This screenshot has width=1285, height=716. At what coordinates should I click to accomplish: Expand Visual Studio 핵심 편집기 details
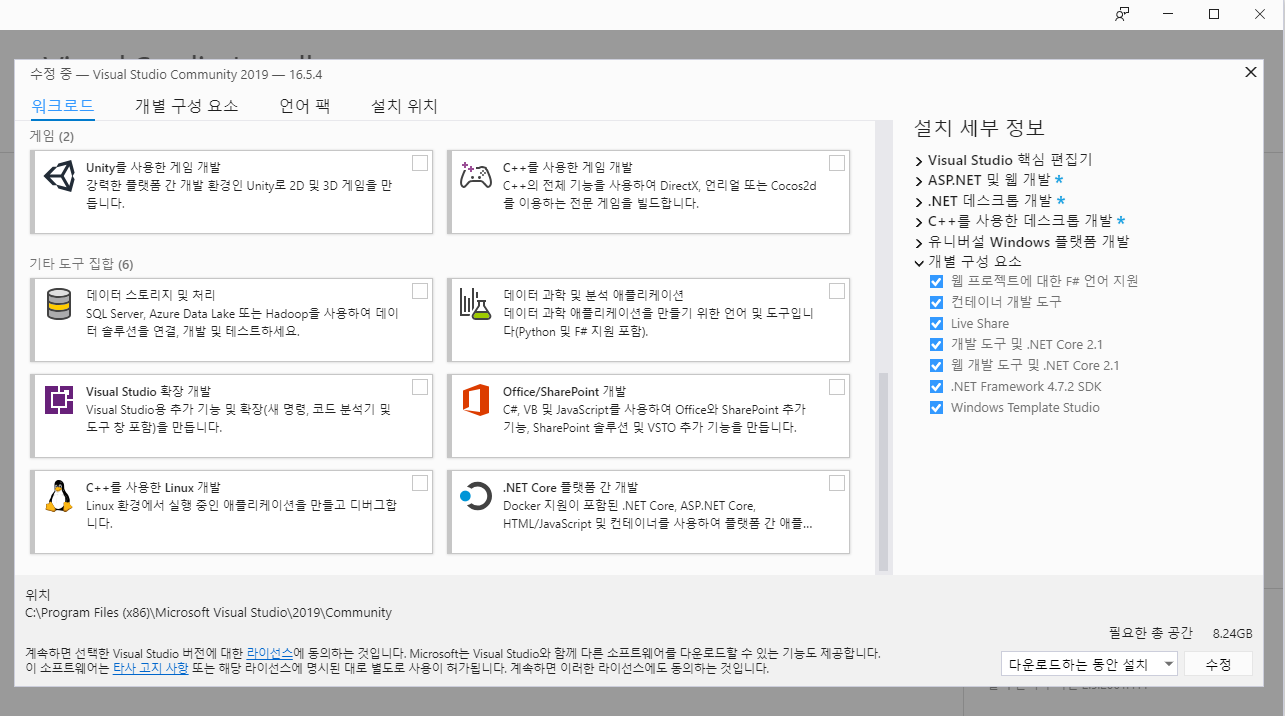919,160
